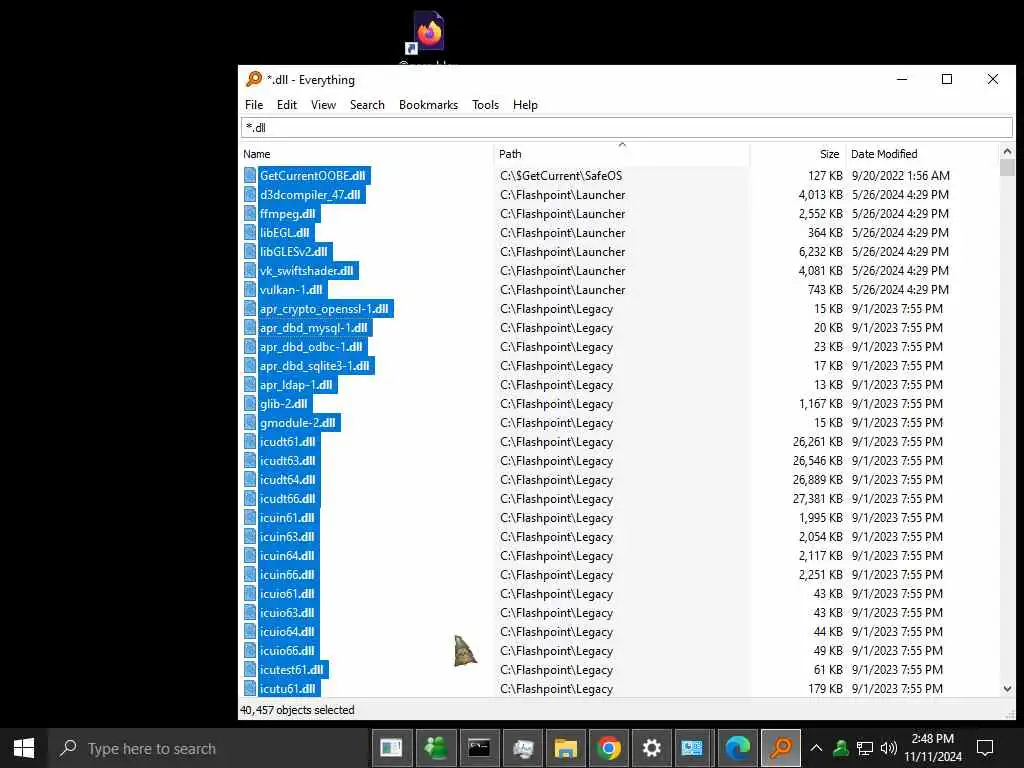The width and height of the screenshot is (1024, 768).
Task: Open the clock showing 2:48 PM
Action: (x=933, y=748)
